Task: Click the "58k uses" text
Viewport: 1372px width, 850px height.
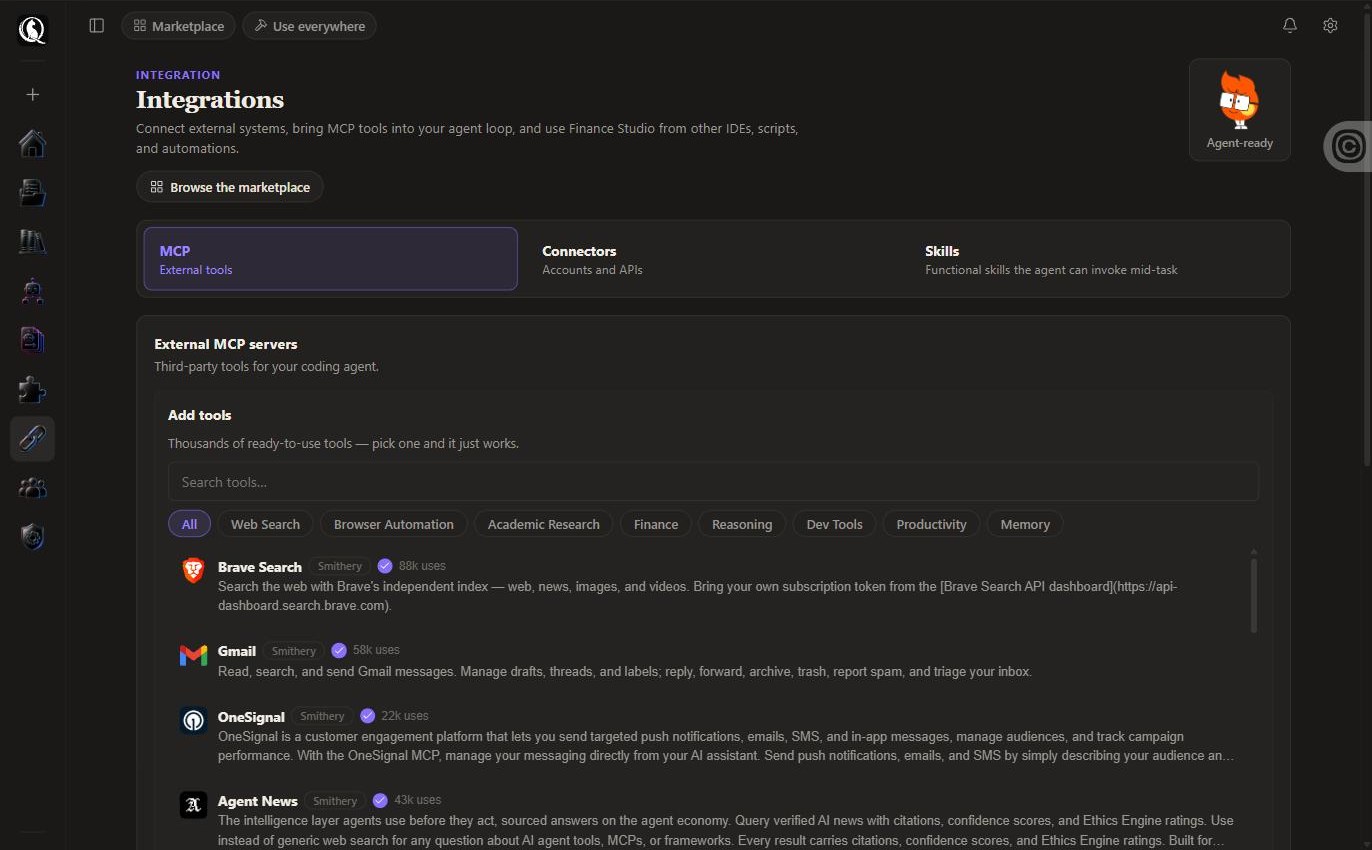Action: [376, 650]
